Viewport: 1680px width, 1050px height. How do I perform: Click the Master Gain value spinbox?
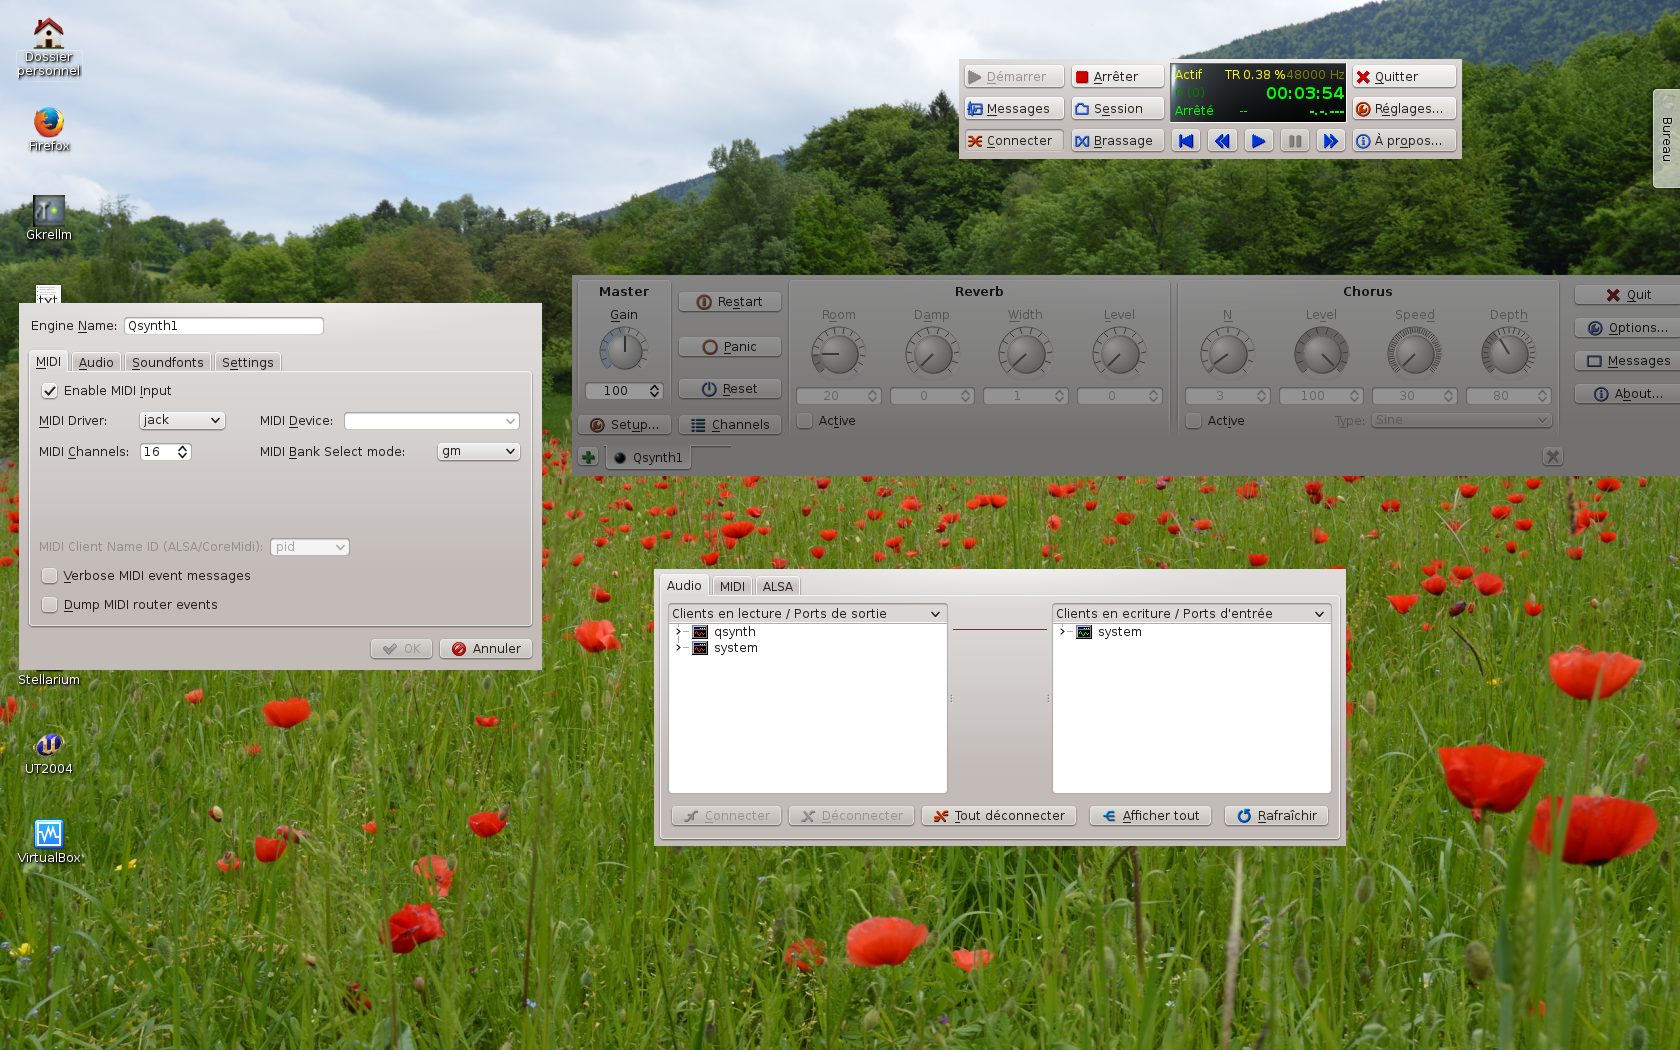click(x=624, y=391)
